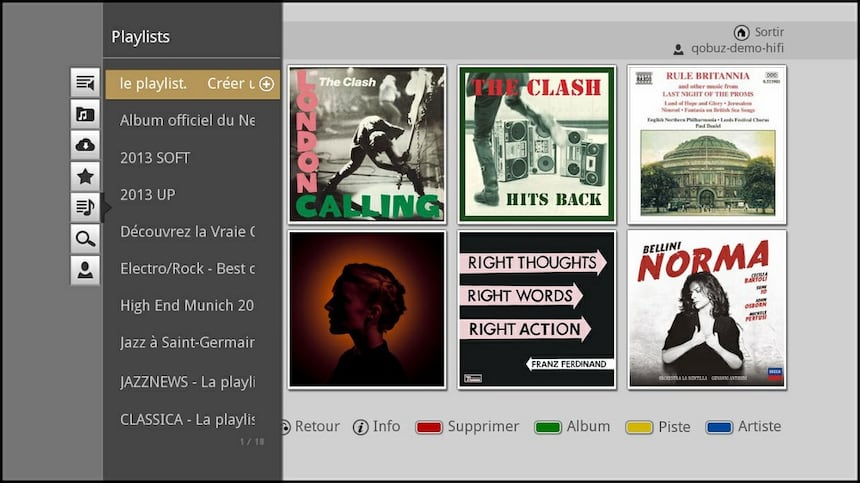Image resolution: width=860 pixels, height=483 pixels.
Task: Click the Piste text label
Action: [675, 427]
